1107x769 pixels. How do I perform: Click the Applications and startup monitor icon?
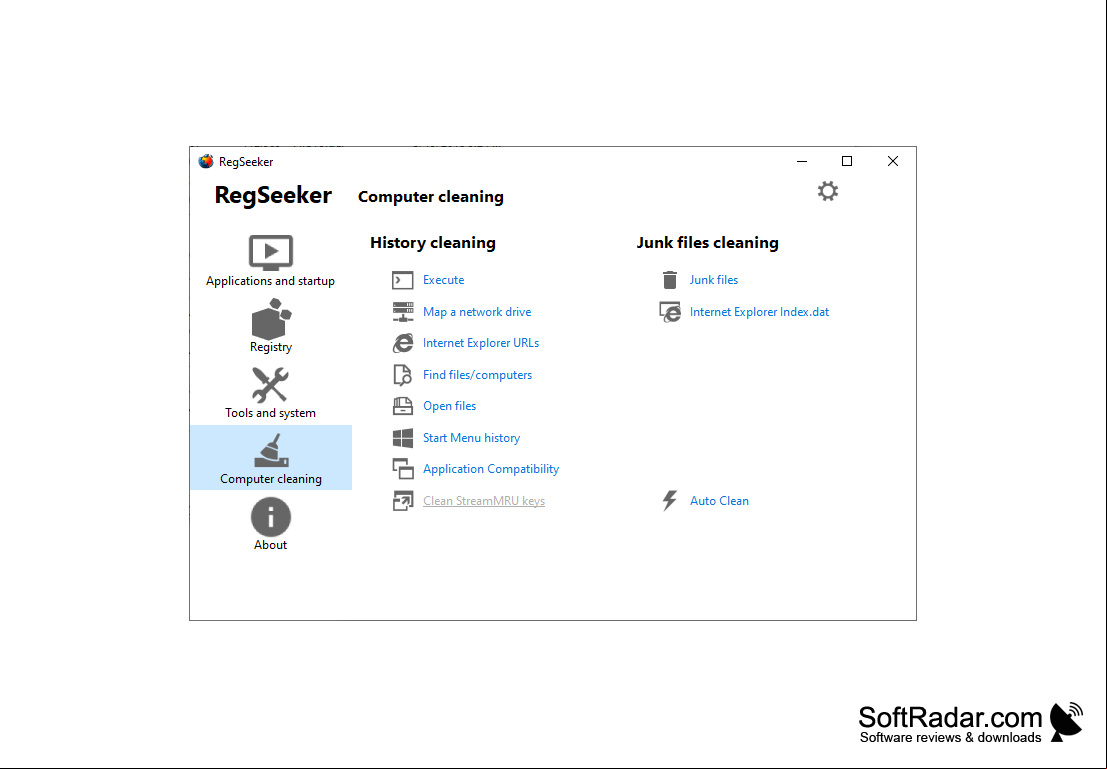point(270,253)
